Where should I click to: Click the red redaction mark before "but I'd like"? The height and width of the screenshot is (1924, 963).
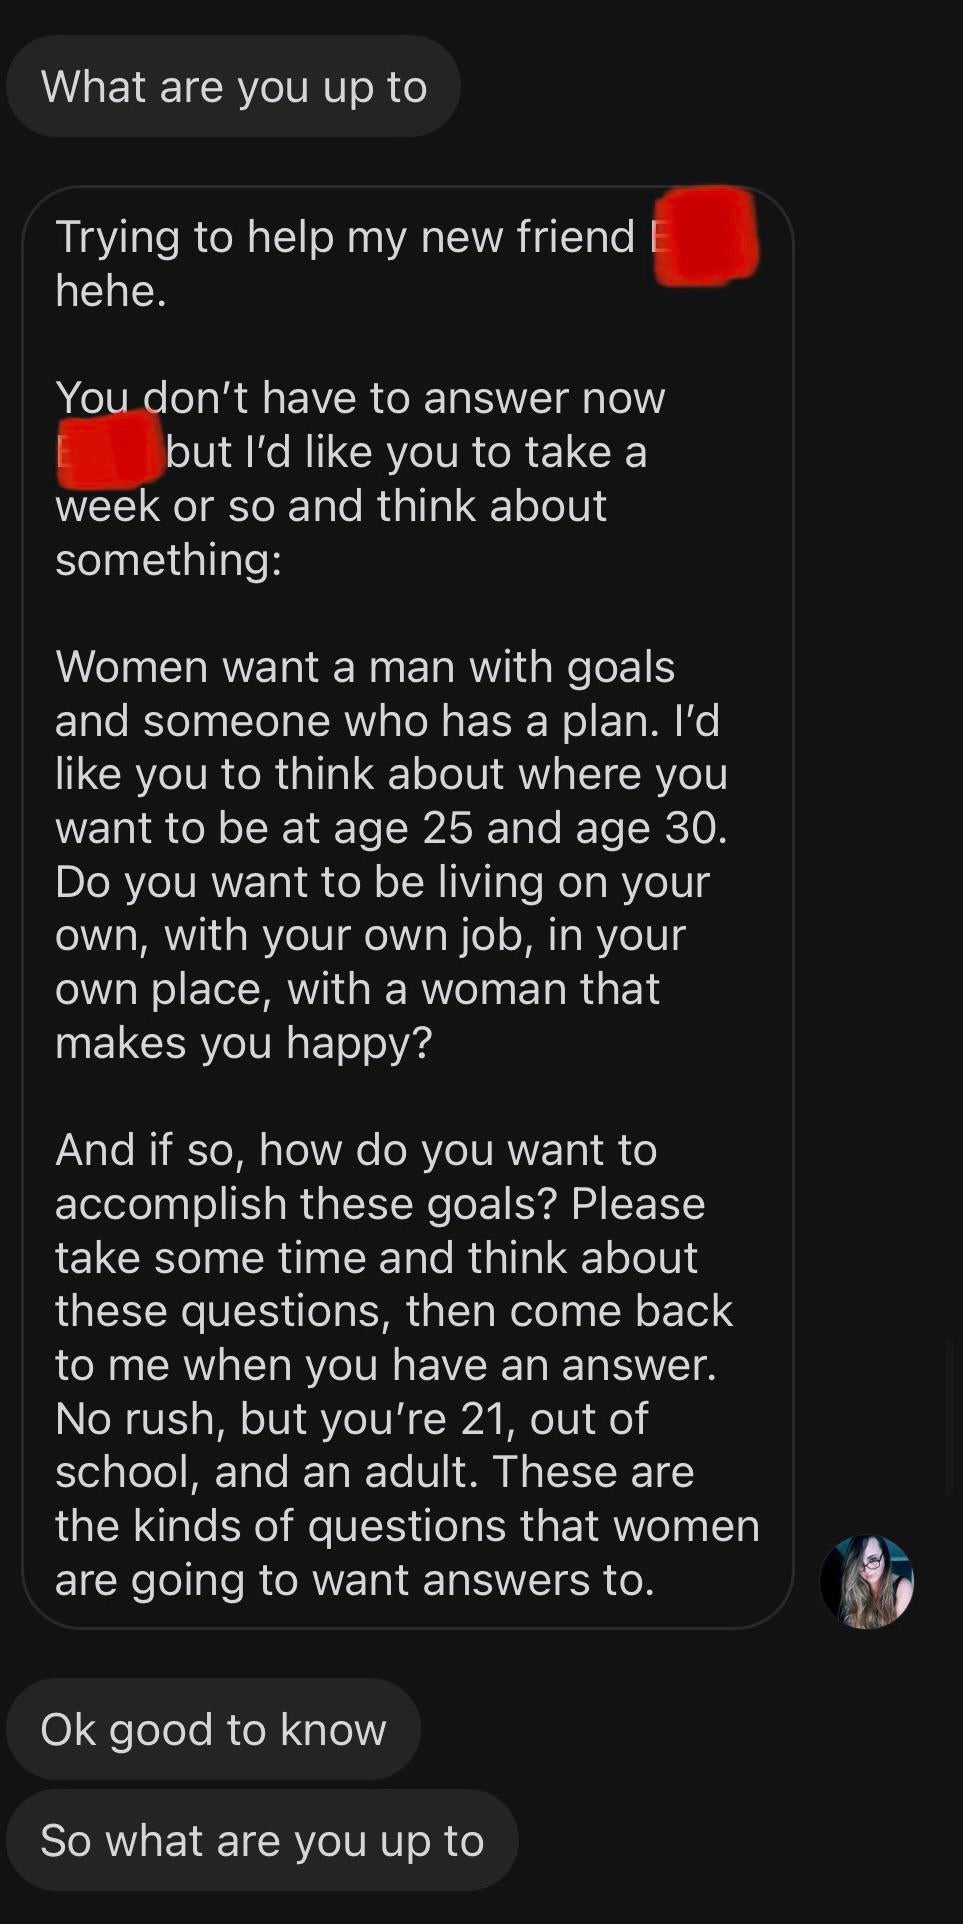coord(110,450)
